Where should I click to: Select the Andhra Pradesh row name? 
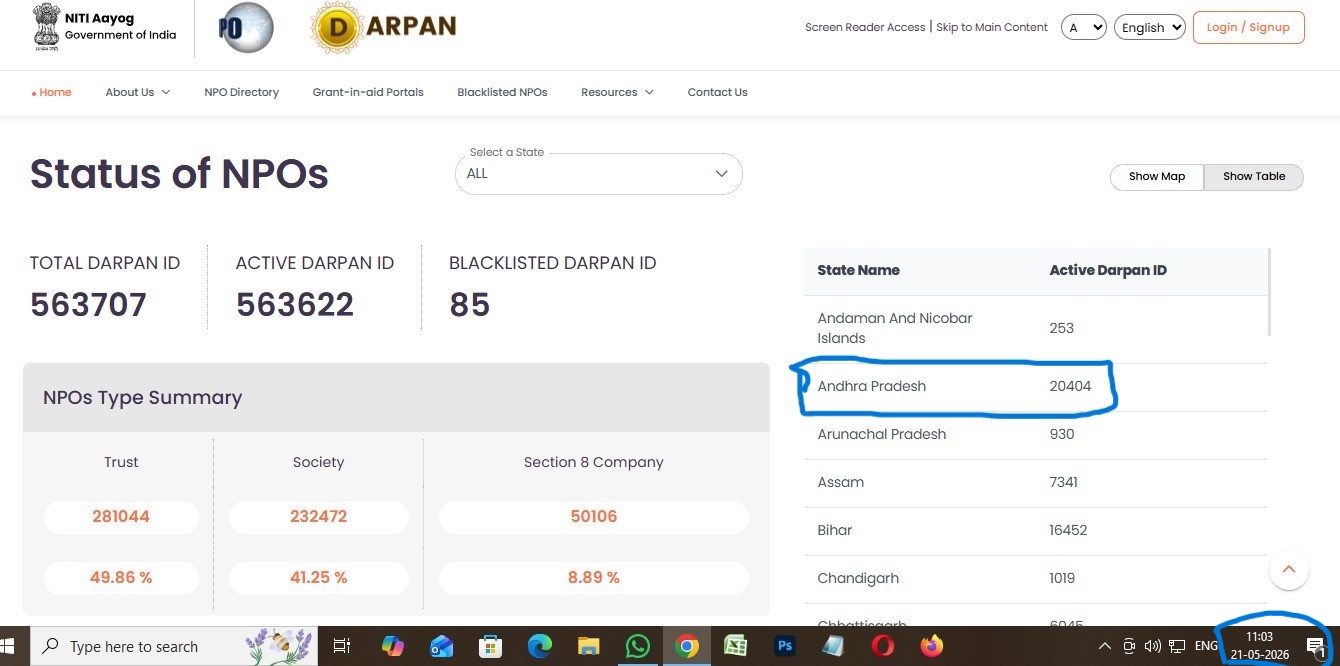click(x=871, y=386)
